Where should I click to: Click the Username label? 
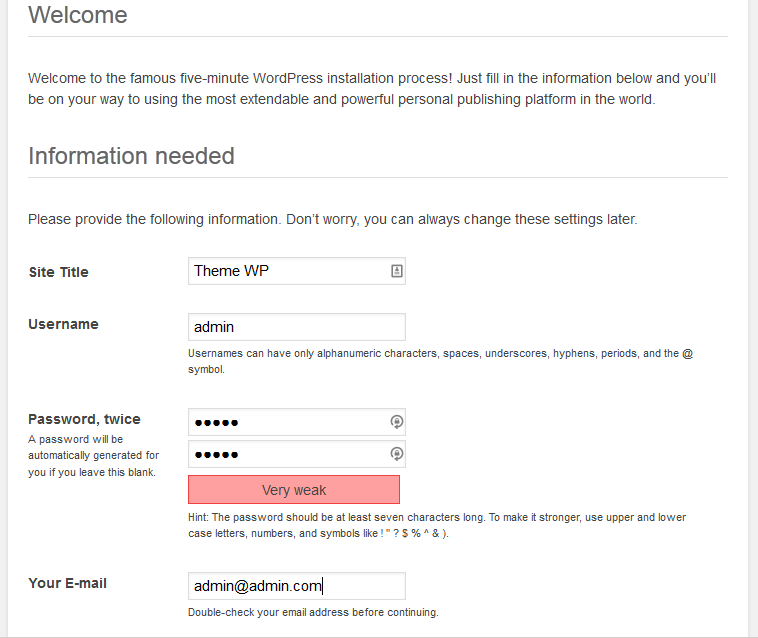63,324
